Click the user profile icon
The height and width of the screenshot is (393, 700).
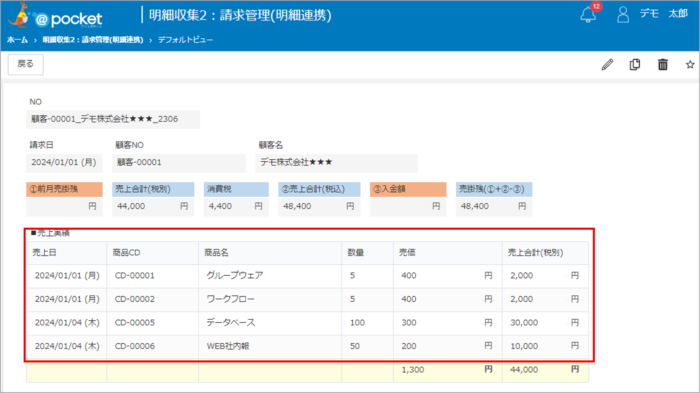(x=623, y=15)
